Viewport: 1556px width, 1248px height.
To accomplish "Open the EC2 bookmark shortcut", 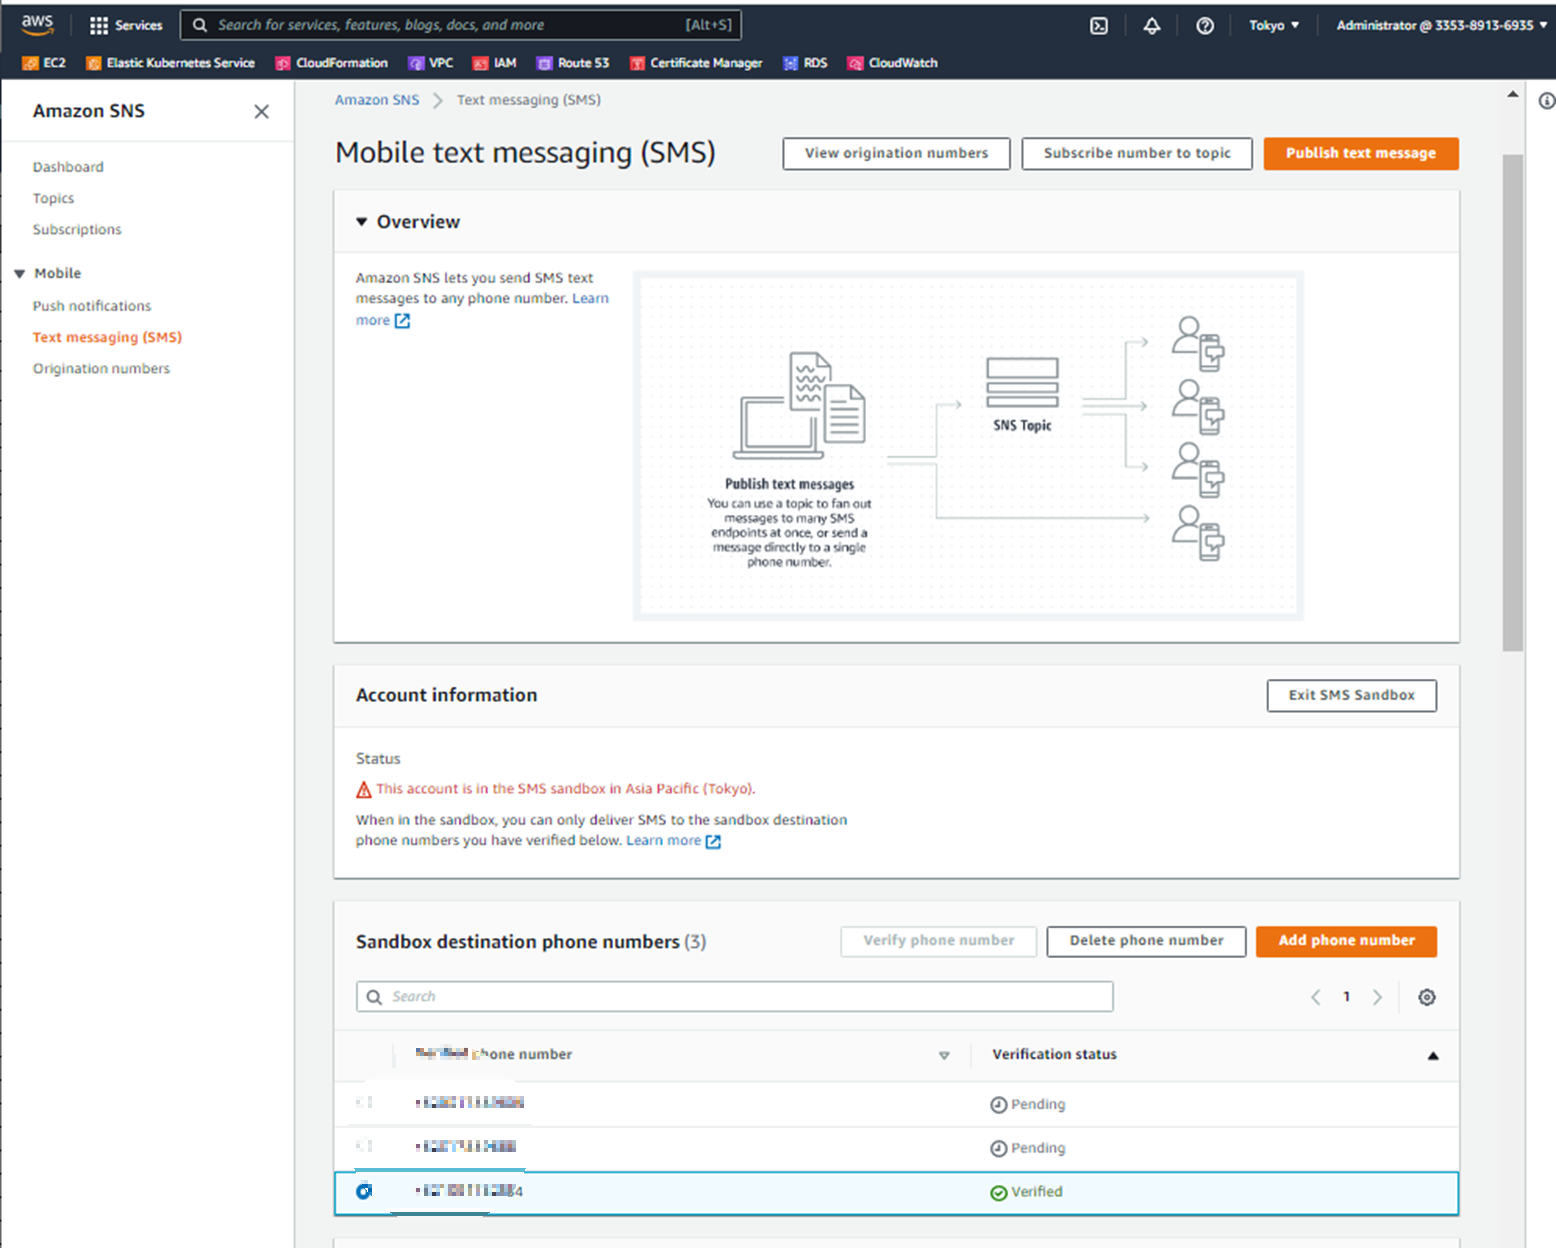I will (44, 63).
